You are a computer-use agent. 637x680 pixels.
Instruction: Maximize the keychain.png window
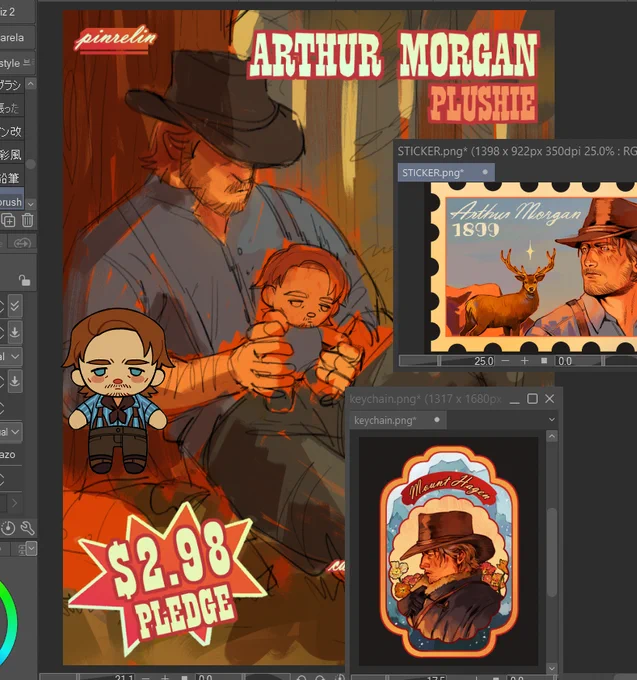tap(532, 399)
